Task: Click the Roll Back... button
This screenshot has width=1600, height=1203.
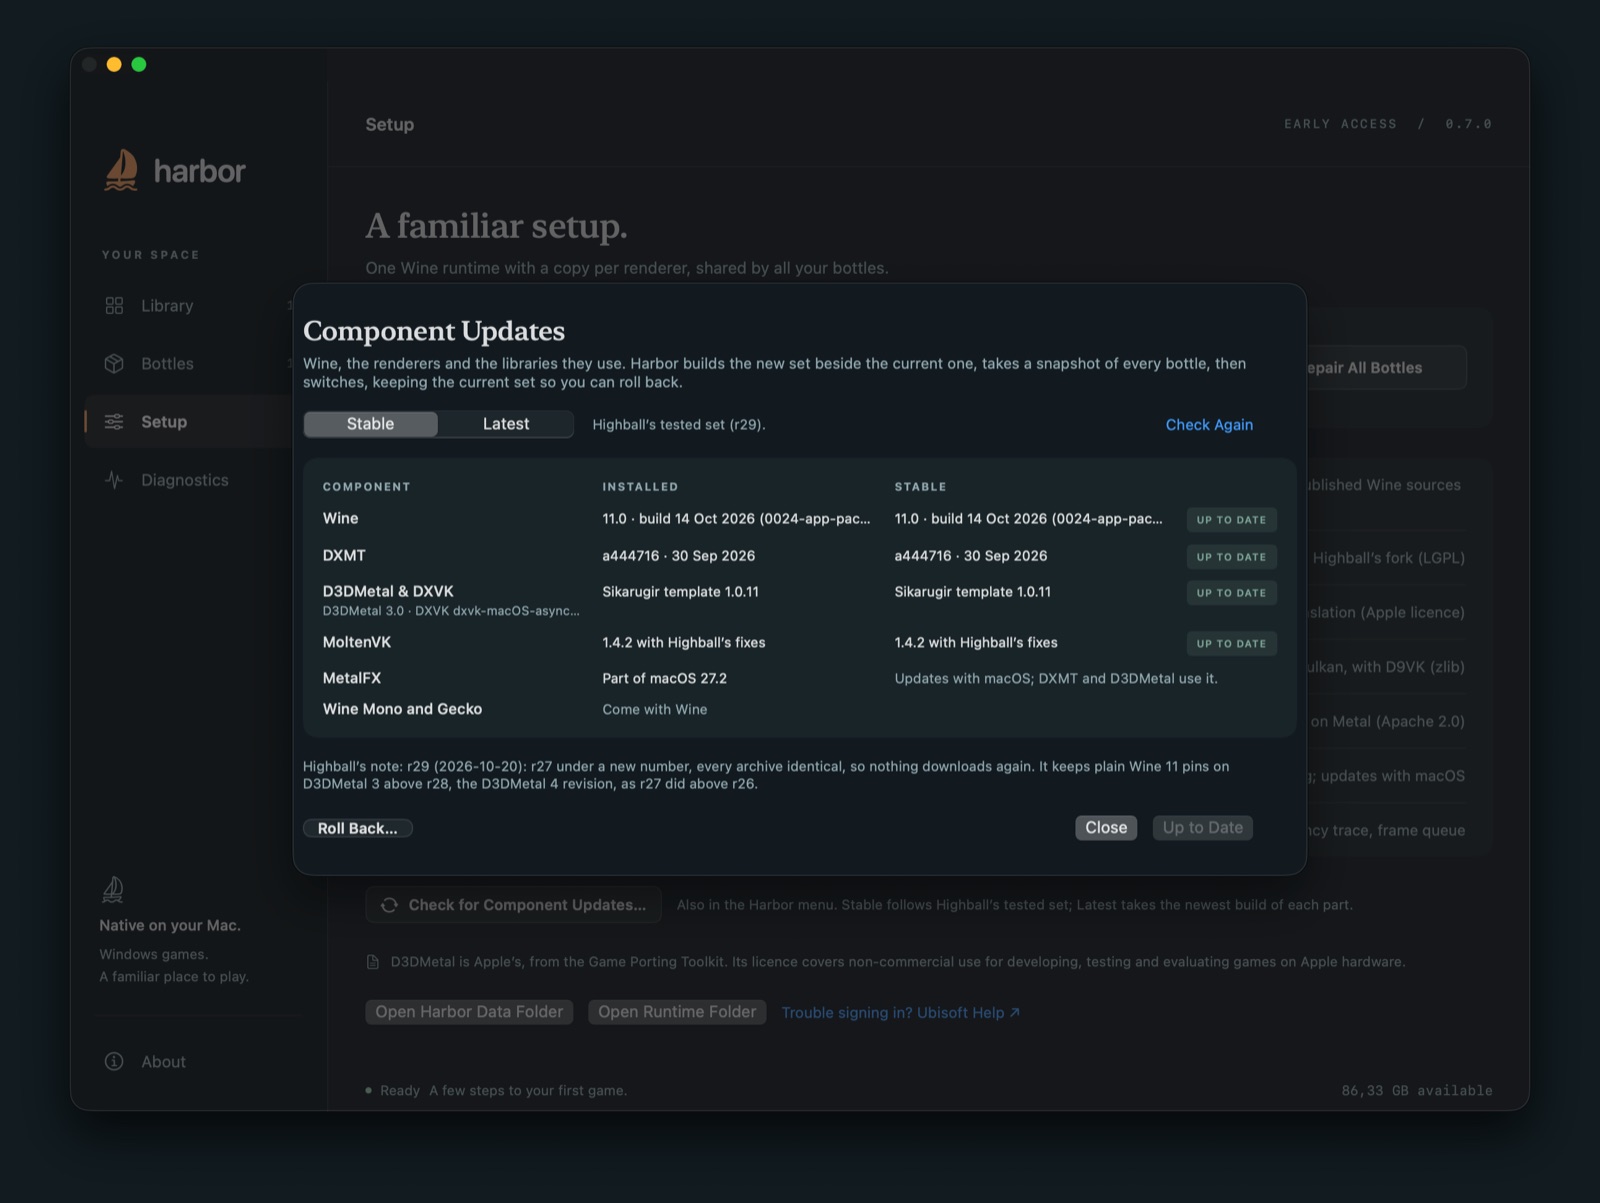Action: (x=357, y=828)
